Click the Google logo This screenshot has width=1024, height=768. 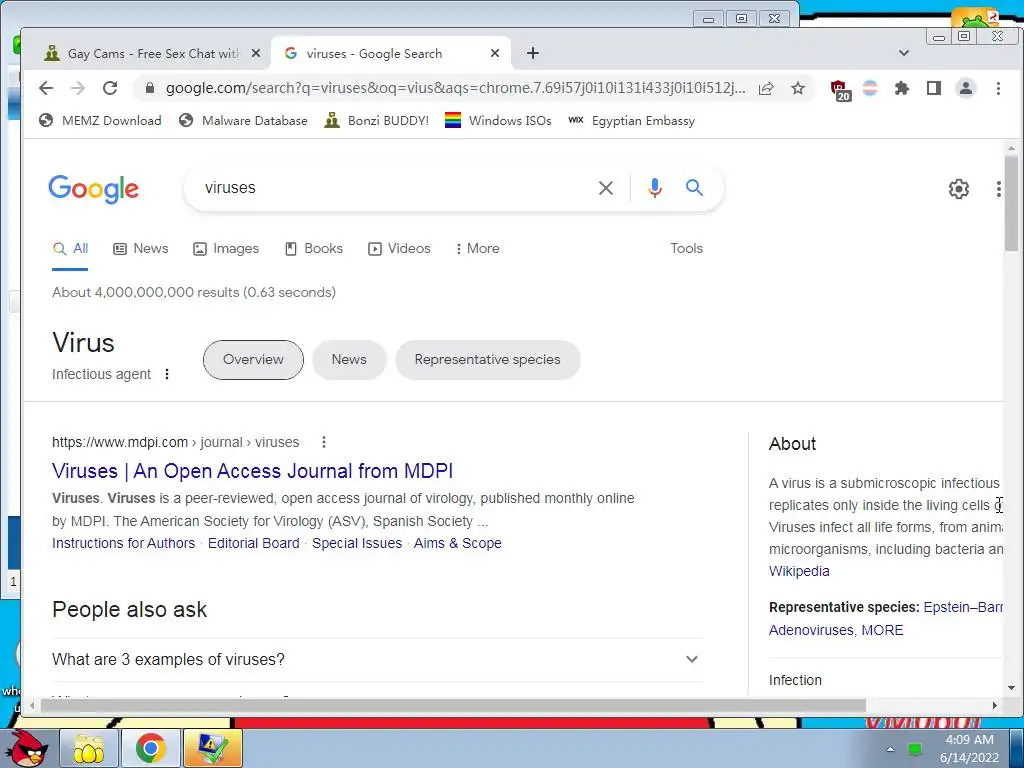[x=93, y=189]
